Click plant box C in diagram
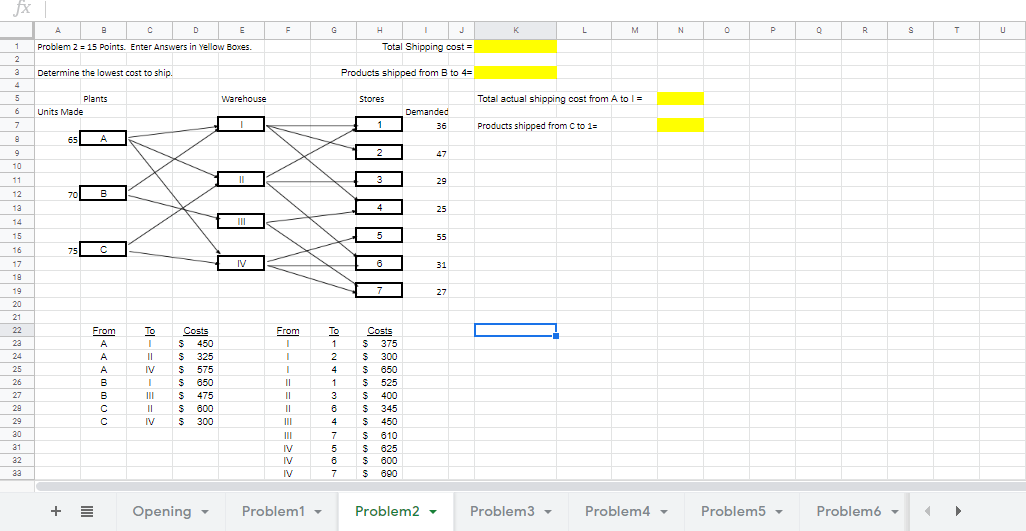The image size is (1026, 531). coord(103,249)
